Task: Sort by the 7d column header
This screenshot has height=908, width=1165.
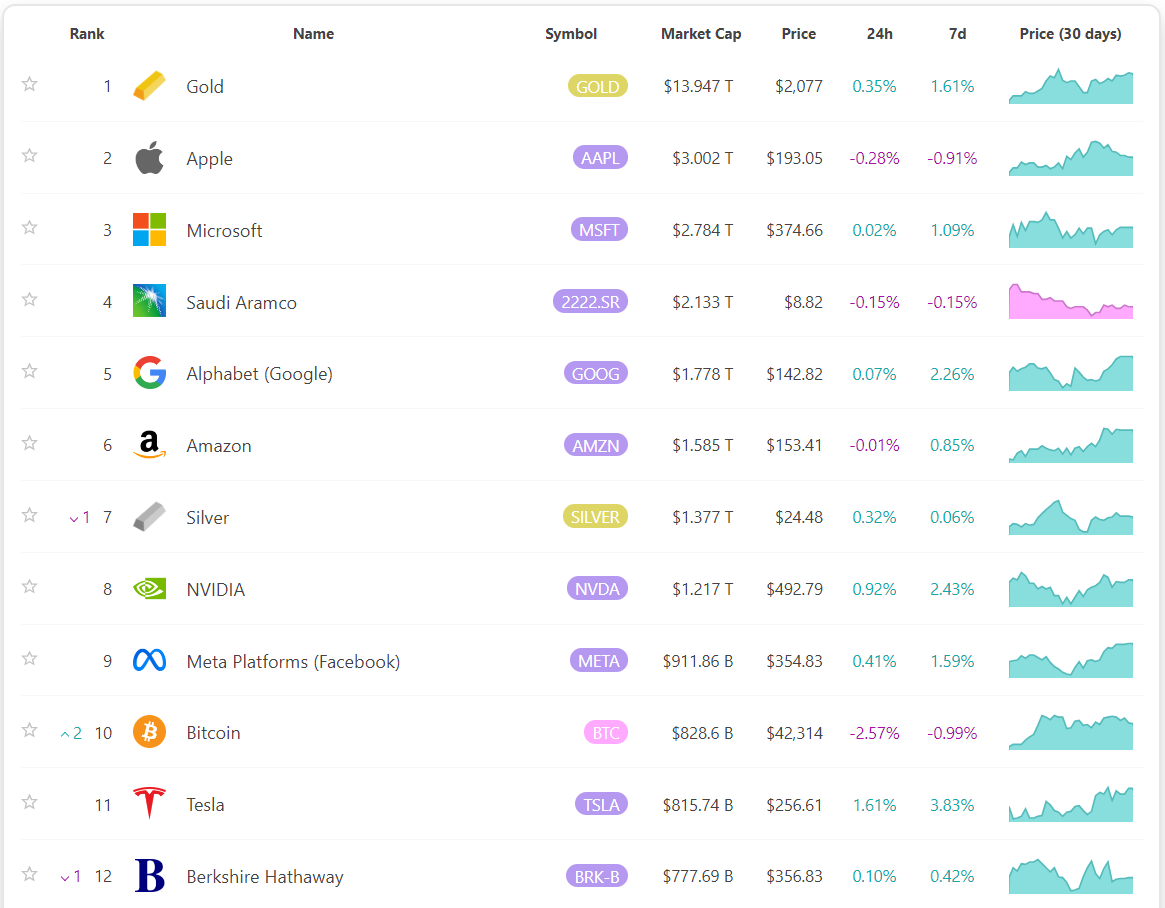Action: click(x=957, y=34)
